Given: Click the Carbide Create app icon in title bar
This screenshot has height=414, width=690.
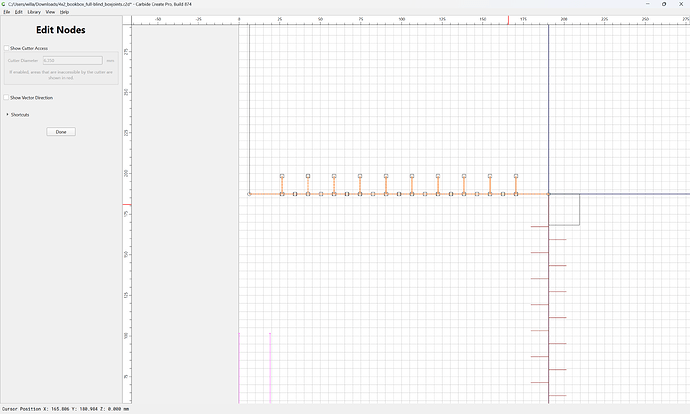Looking at the screenshot, I should 4,4.
